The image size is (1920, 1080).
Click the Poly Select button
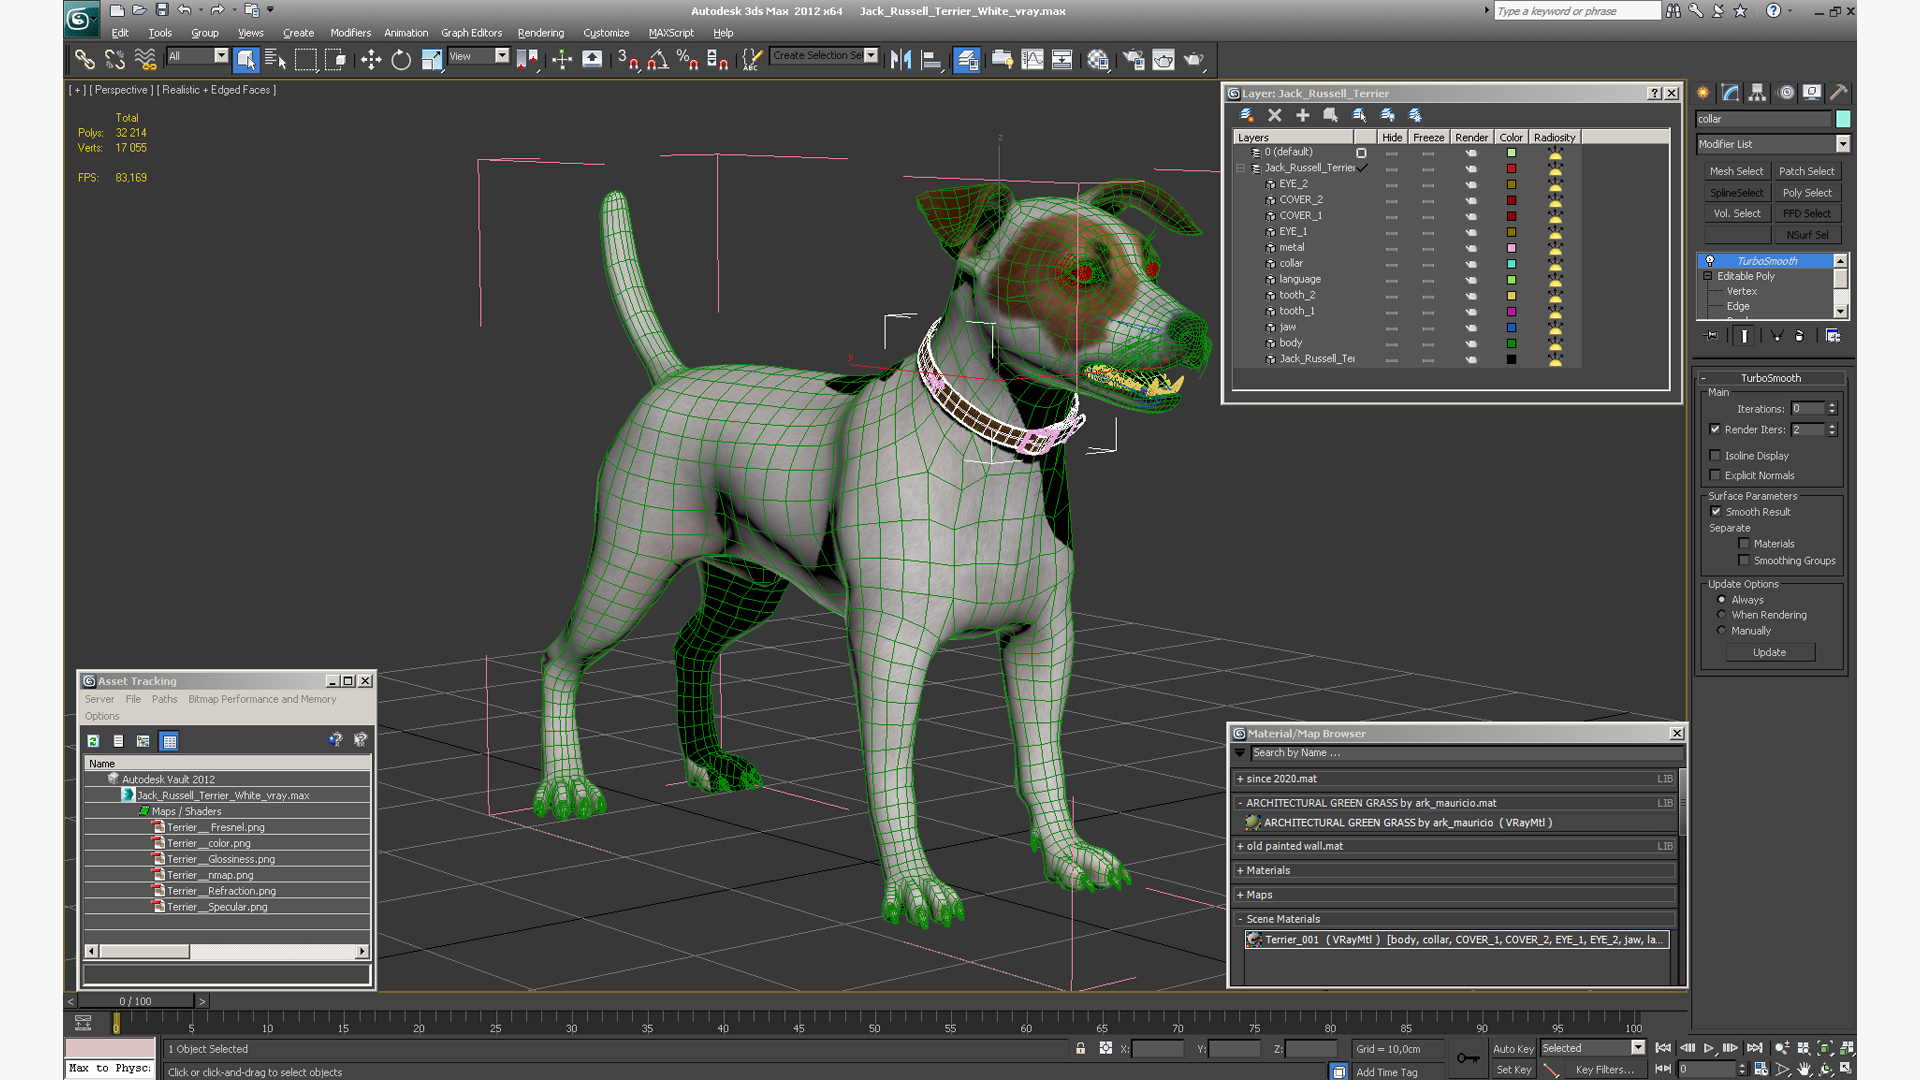[x=1807, y=193]
